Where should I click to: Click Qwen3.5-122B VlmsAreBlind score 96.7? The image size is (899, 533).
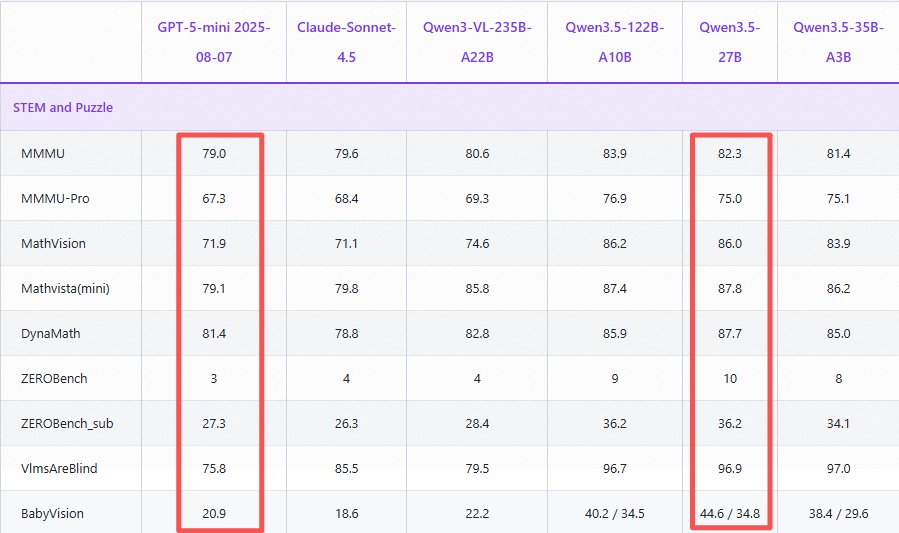(x=615, y=468)
